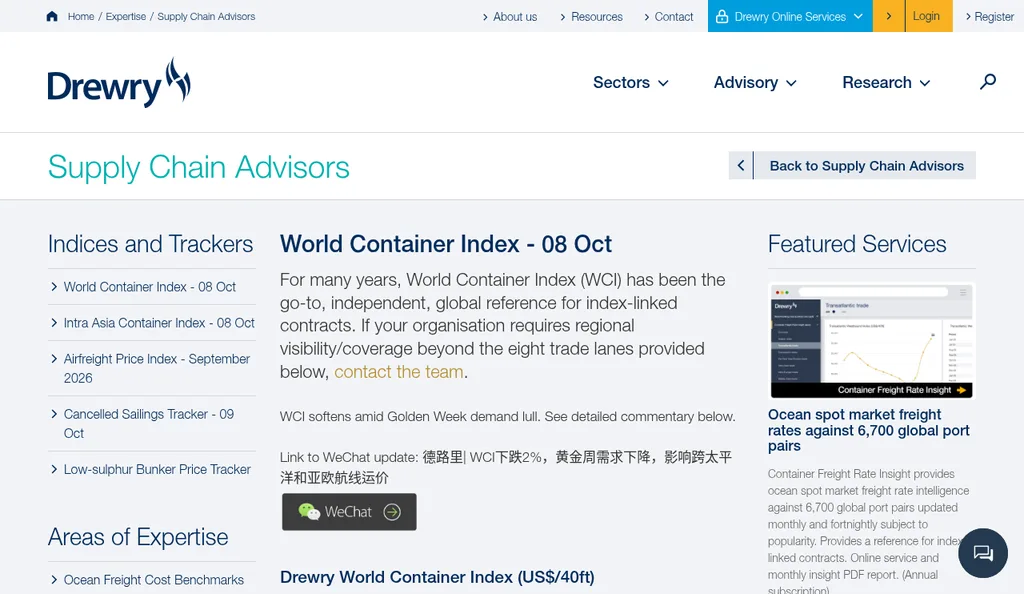Screen dimensions: 1024x594
Task: Click the WeChat button
Action: pyautogui.click(x=349, y=512)
